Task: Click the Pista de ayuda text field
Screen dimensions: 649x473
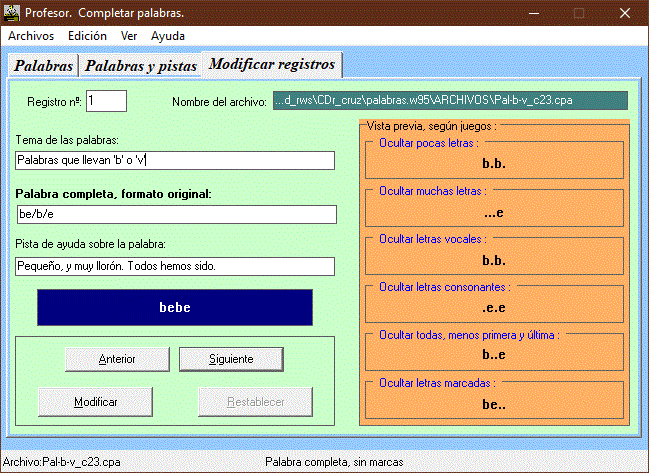Action: click(175, 266)
